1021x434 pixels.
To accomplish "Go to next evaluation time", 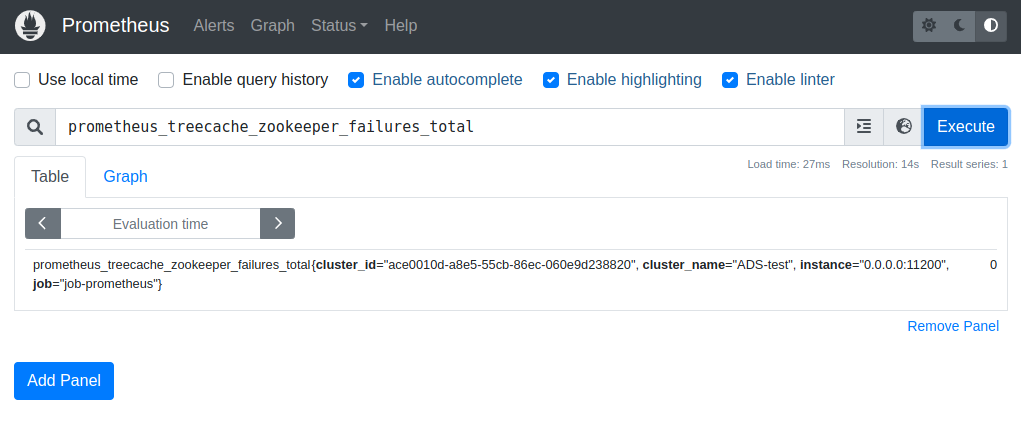I will pos(277,224).
